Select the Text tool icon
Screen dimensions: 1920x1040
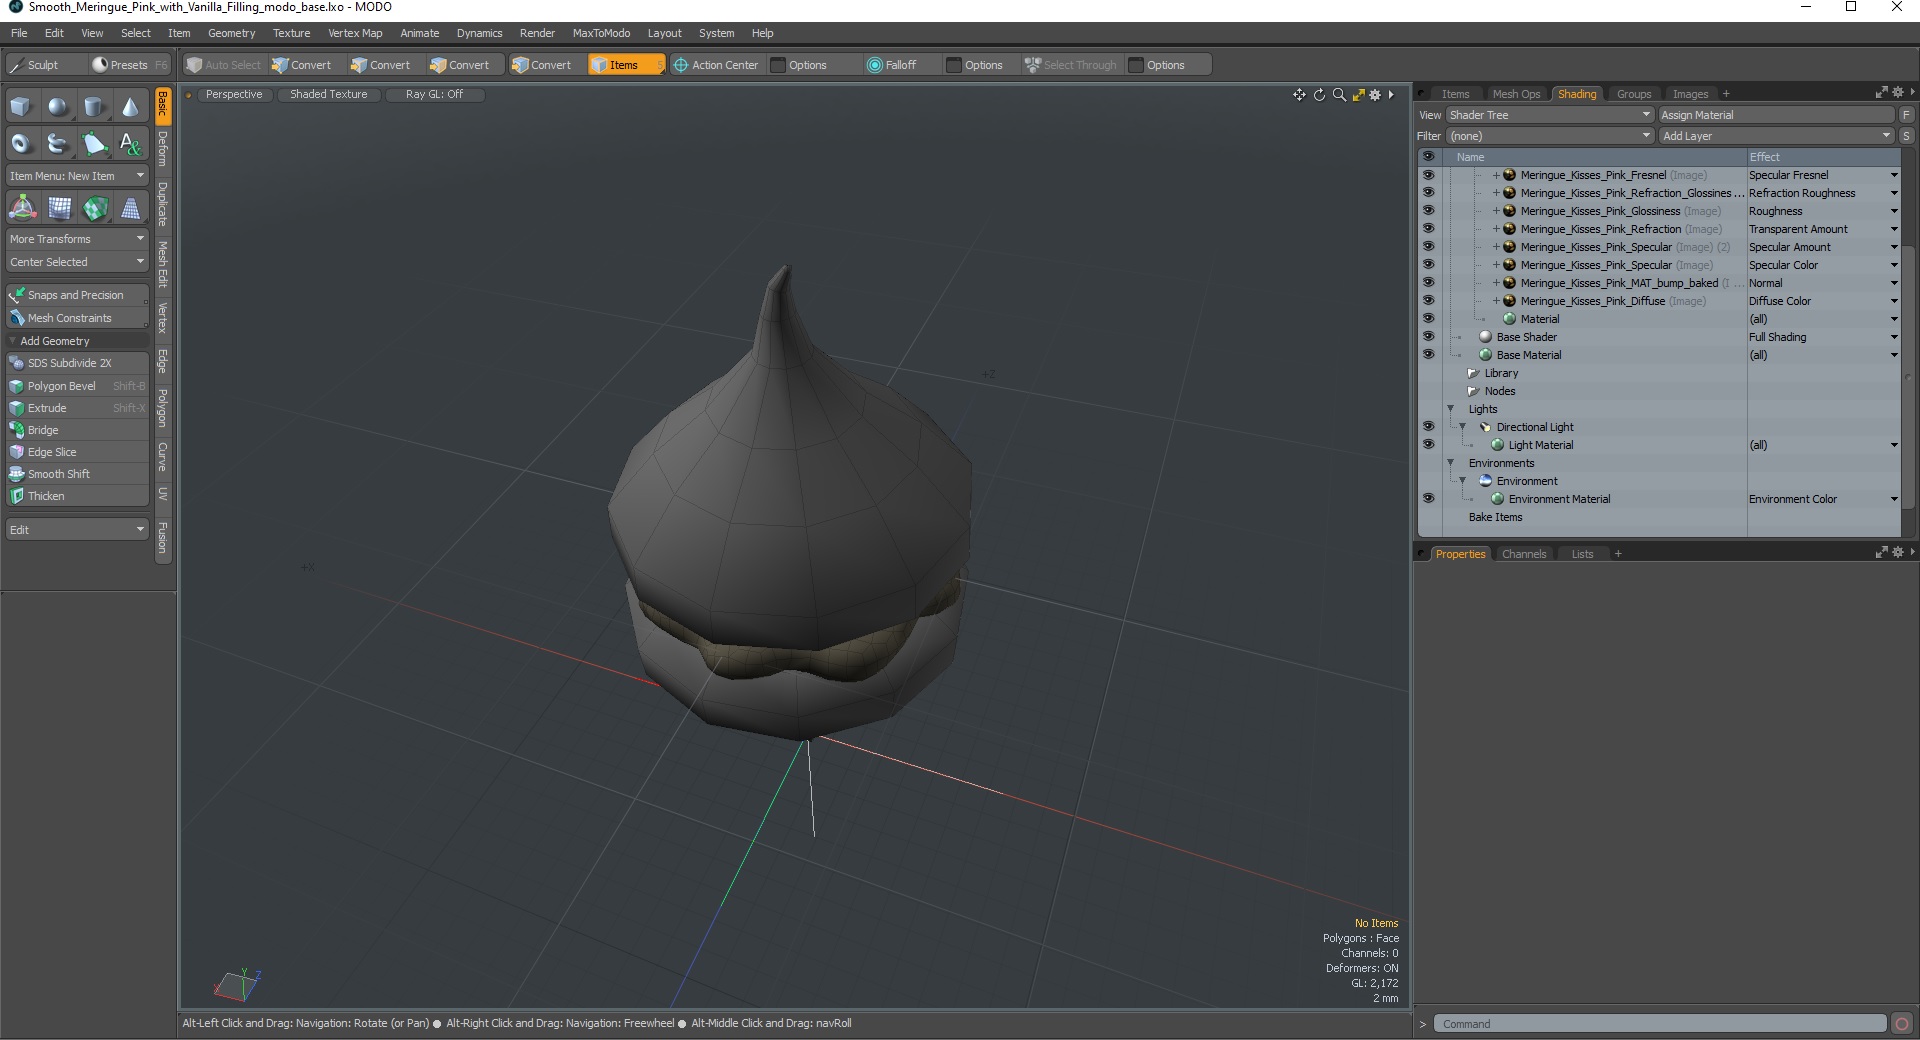coord(130,144)
